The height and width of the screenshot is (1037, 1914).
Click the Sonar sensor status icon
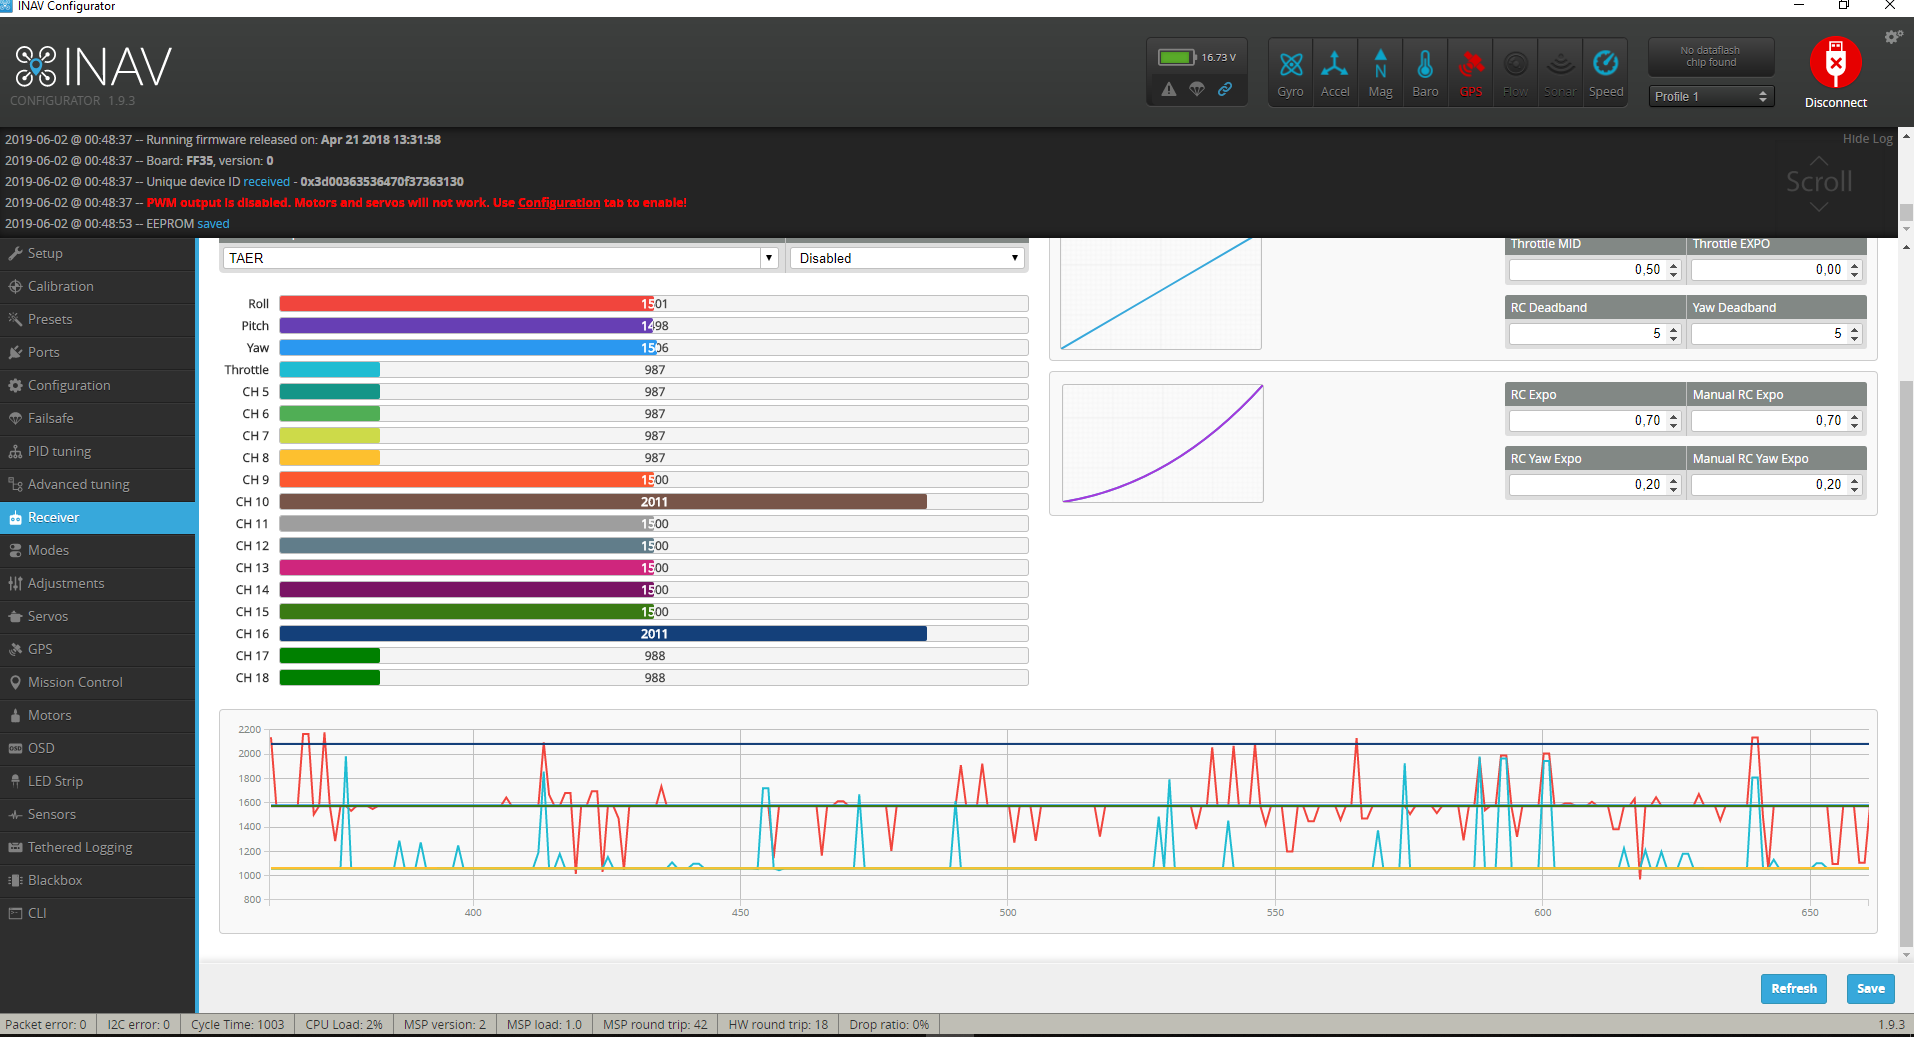1560,70
